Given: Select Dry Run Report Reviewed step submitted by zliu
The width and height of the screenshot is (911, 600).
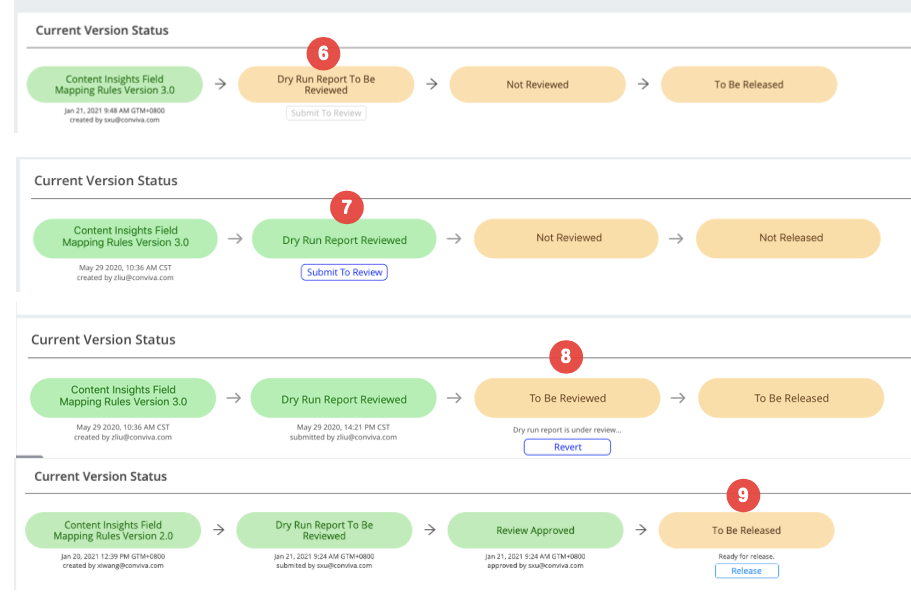Looking at the screenshot, I should (343, 398).
